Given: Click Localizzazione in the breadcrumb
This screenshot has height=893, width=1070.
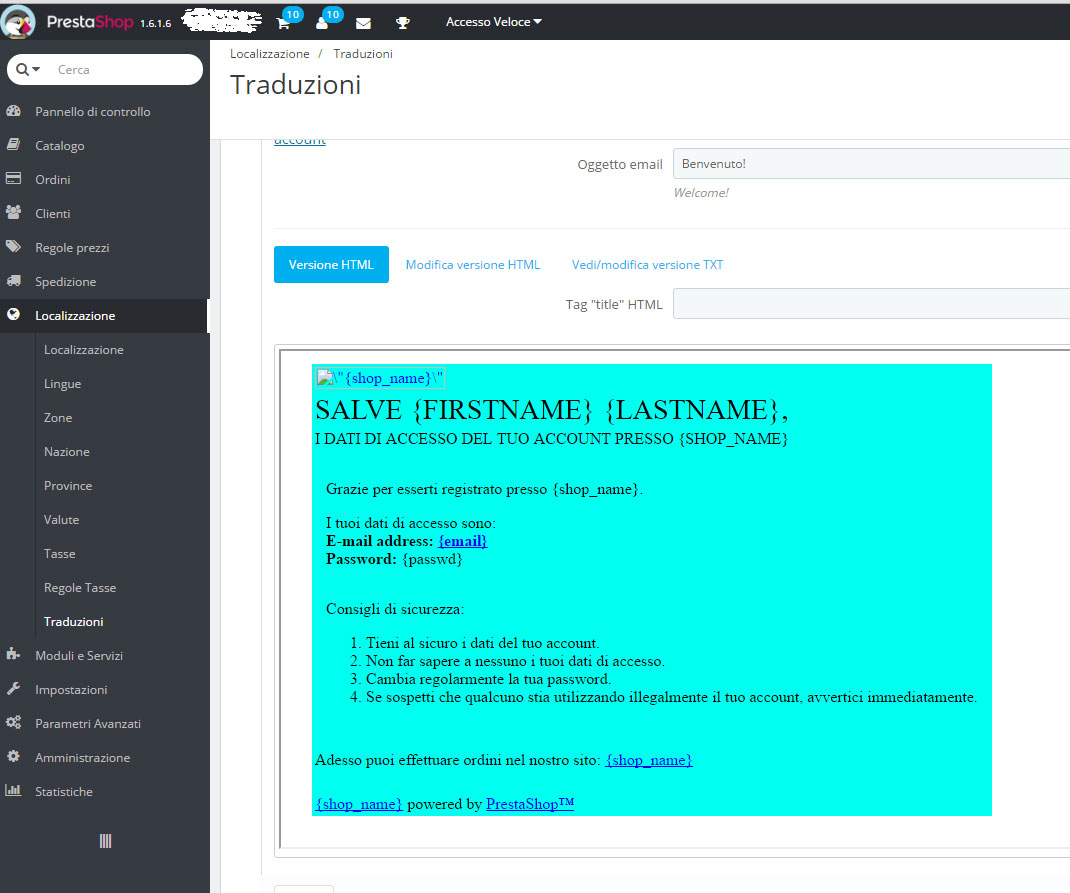Looking at the screenshot, I should coord(270,54).
